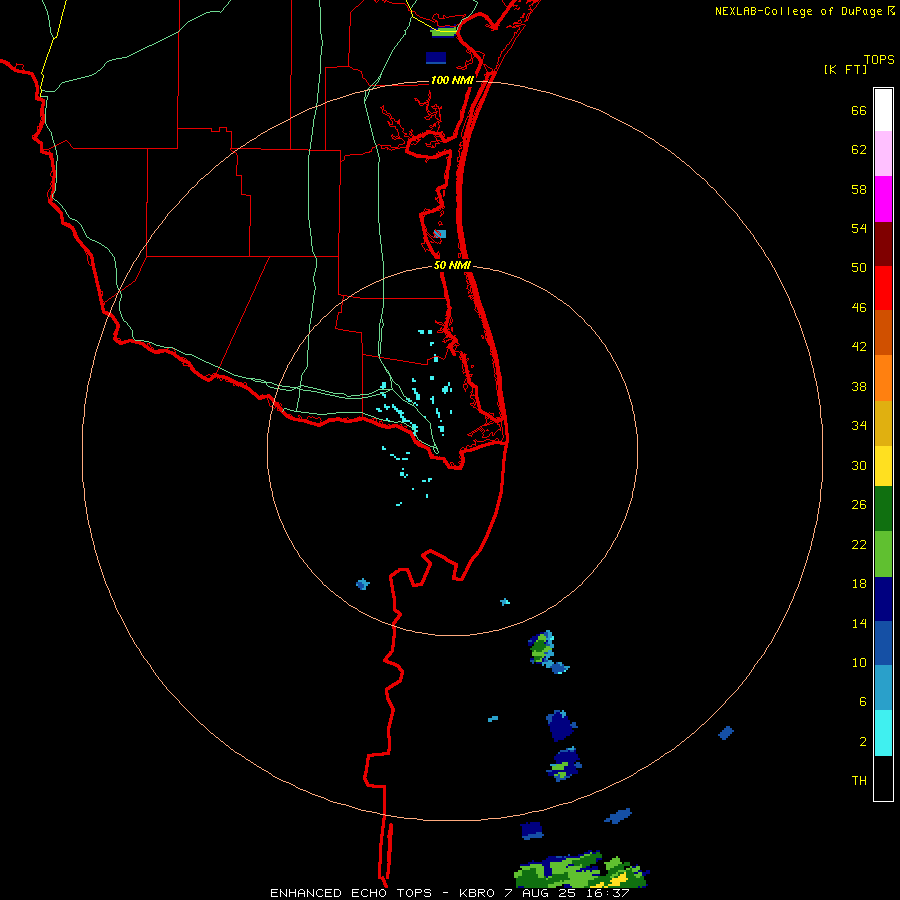Click the 22 legend value

coord(859,544)
